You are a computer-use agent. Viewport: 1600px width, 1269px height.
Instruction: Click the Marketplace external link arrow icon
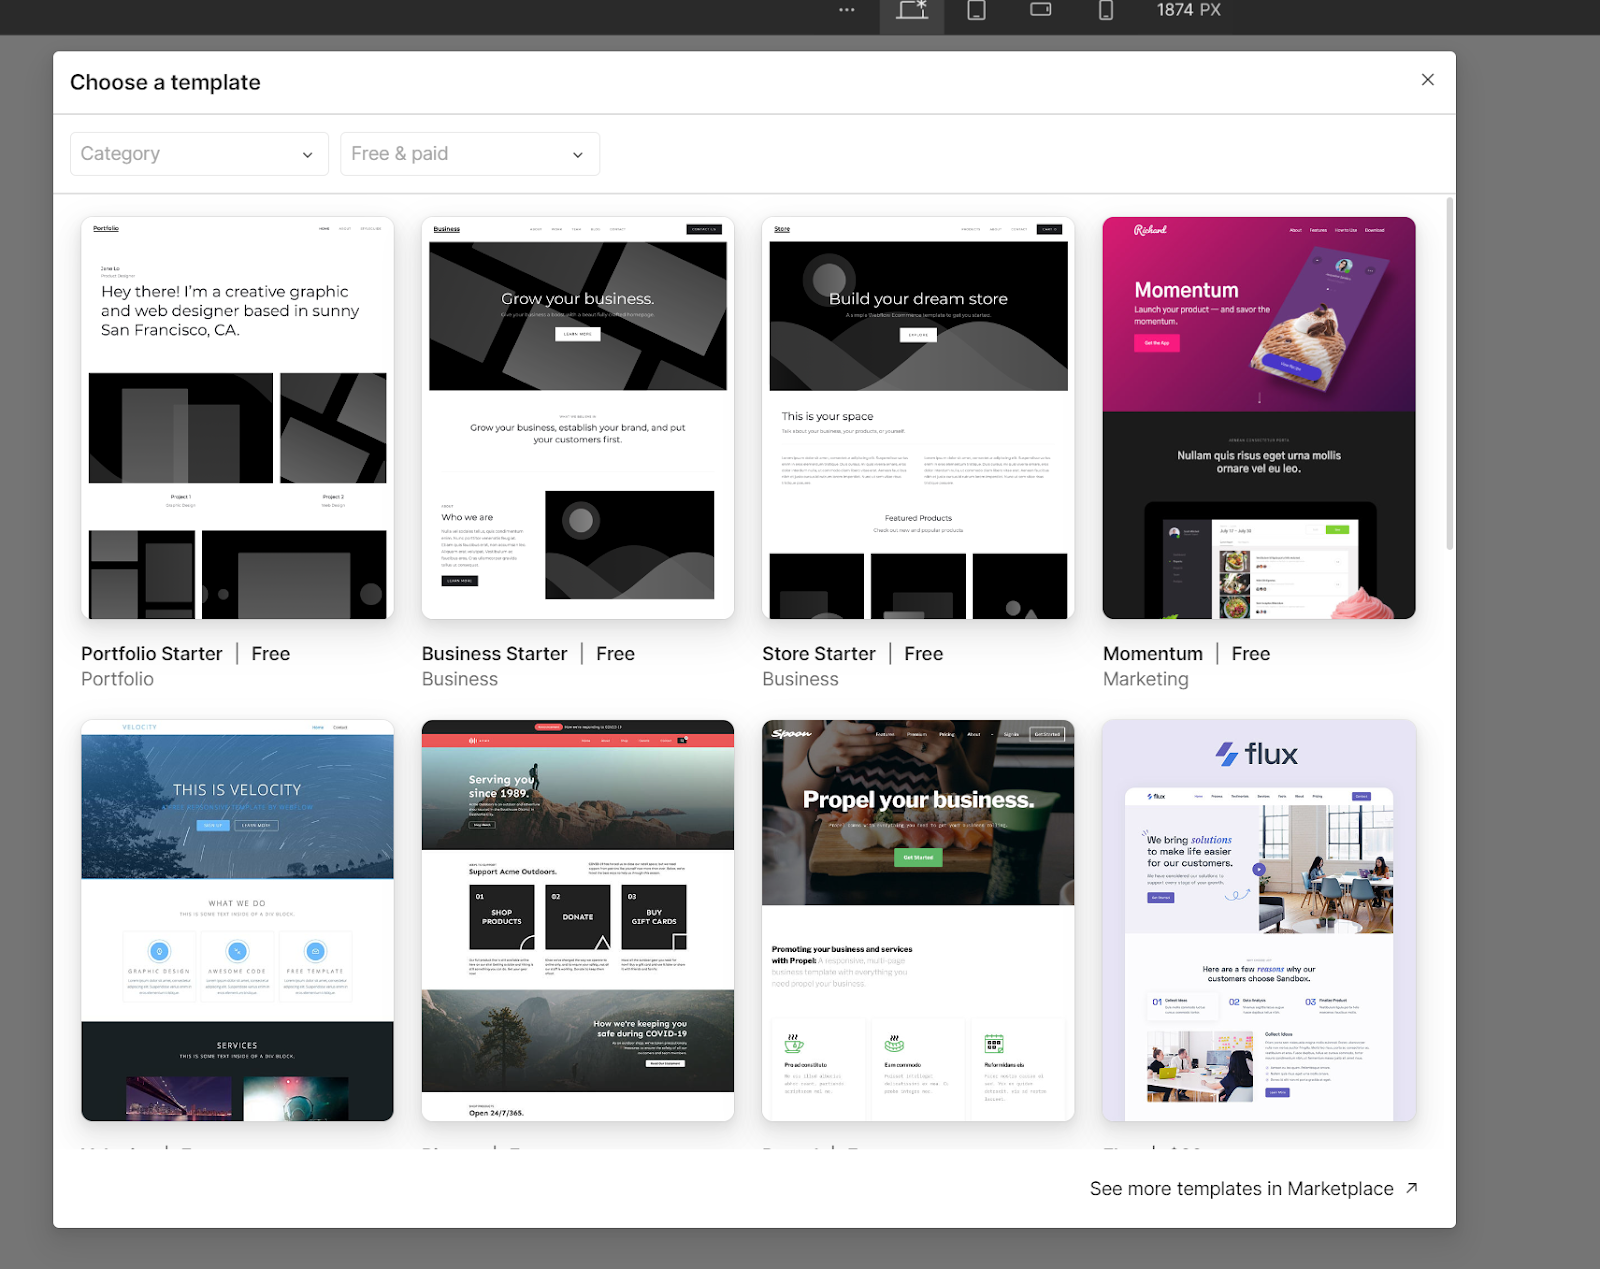(x=1412, y=1188)
